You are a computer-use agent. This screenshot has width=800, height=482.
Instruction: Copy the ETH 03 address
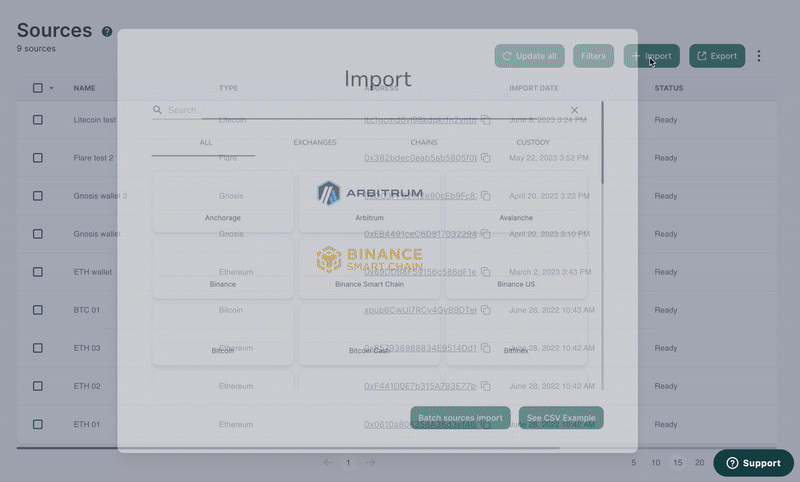coord(486,348)
